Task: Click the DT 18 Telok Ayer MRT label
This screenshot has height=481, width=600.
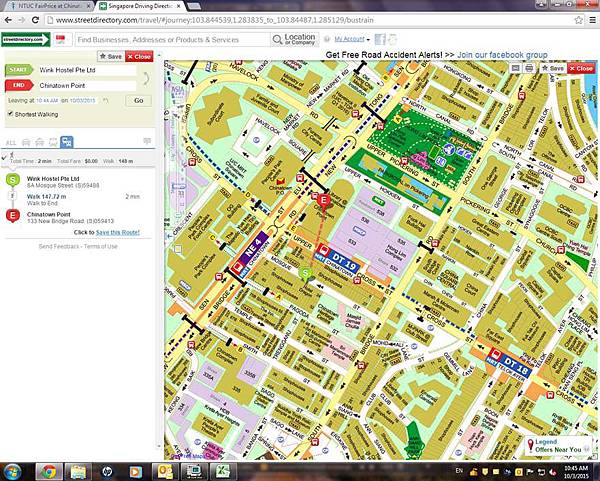Action: click(509, 363)
